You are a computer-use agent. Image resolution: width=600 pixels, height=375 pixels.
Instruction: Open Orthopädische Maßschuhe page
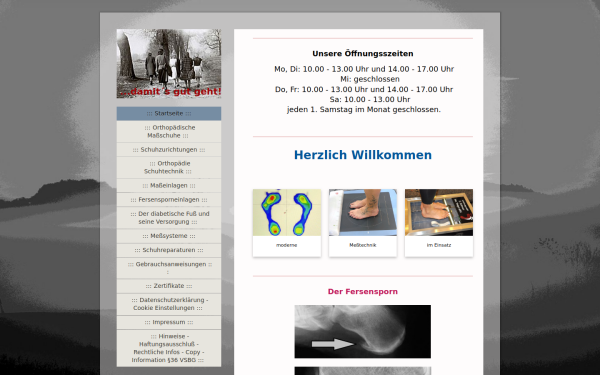pos(169,132)
